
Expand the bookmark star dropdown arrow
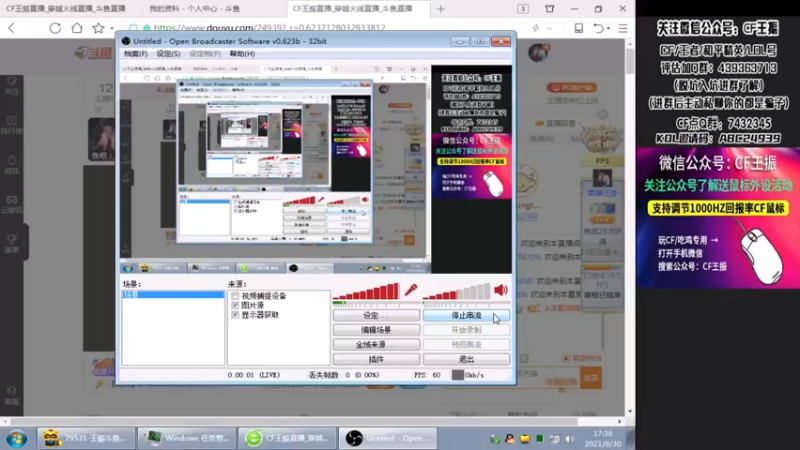tap(112, 29)
